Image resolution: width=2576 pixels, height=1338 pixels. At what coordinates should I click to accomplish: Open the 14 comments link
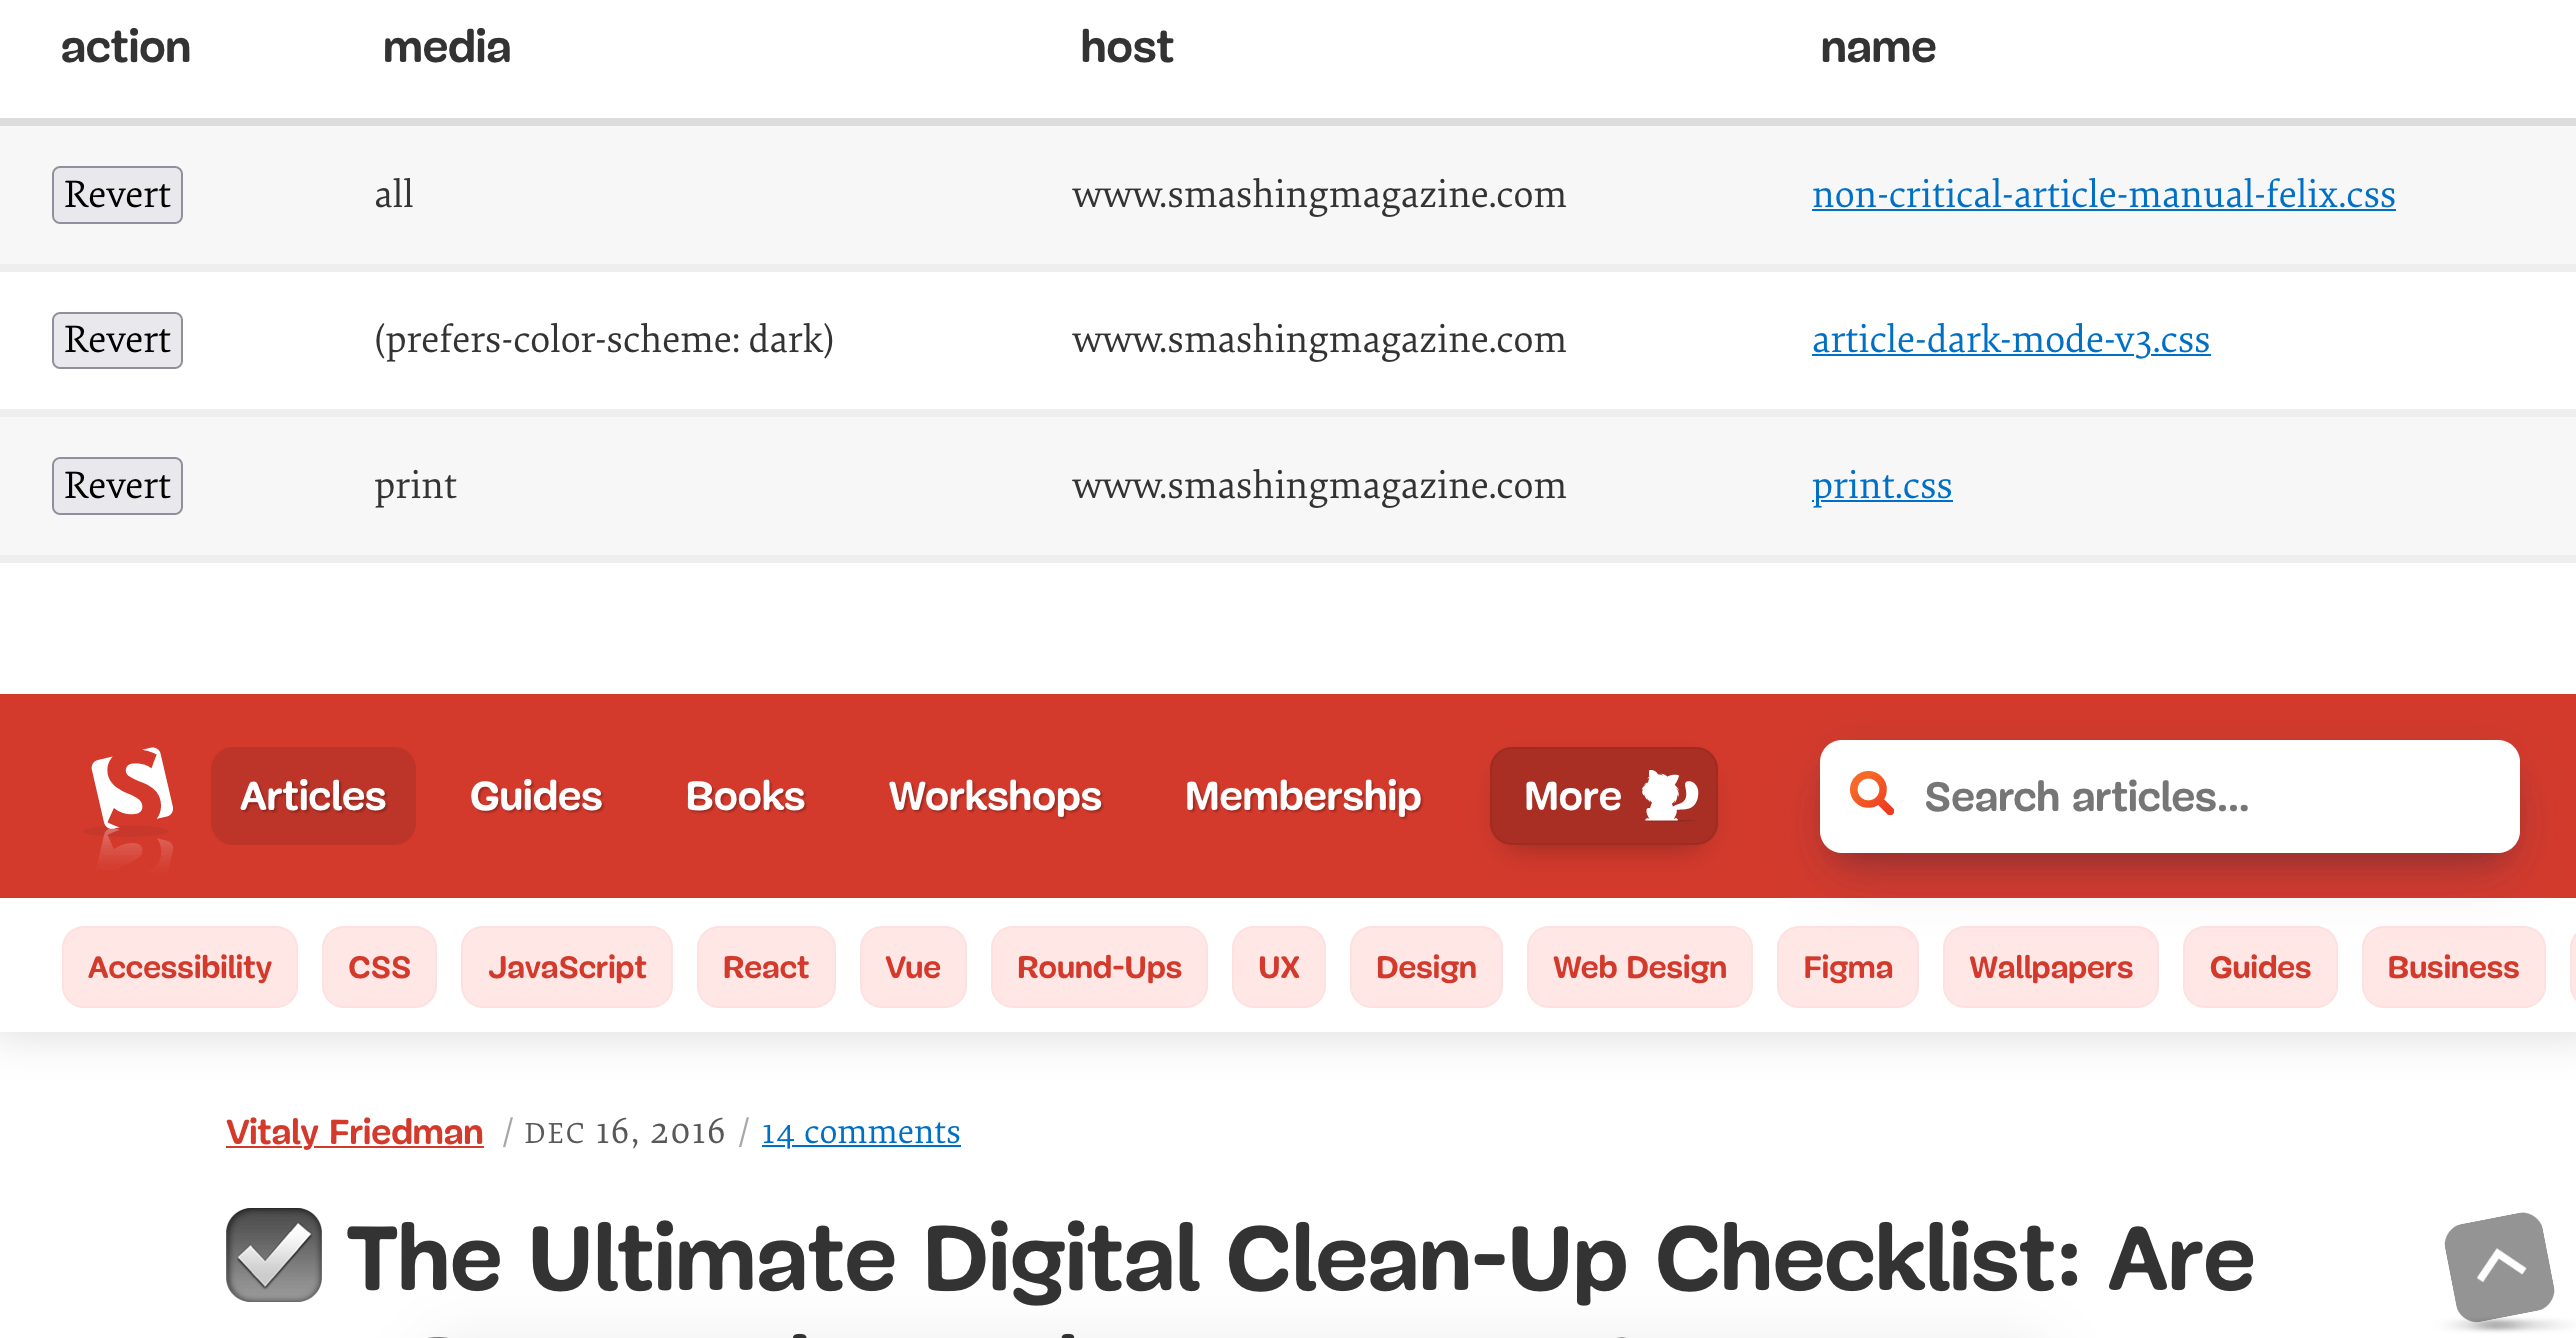861,1132
